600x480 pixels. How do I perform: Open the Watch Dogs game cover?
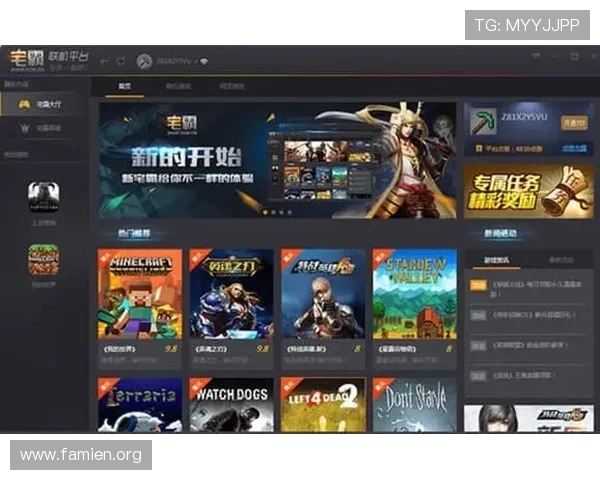coord(231,404)
